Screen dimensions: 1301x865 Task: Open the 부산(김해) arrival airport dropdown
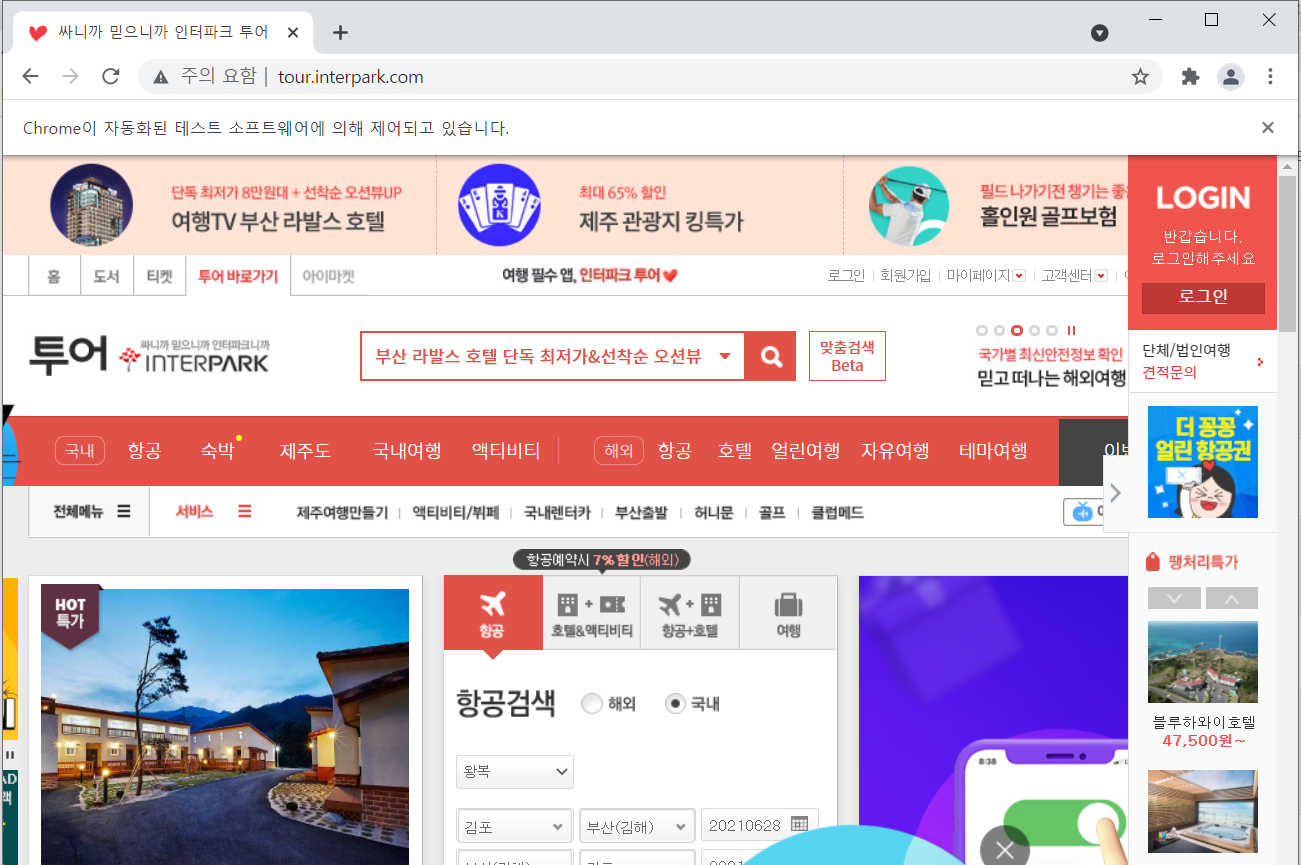(x=637, y=826)
